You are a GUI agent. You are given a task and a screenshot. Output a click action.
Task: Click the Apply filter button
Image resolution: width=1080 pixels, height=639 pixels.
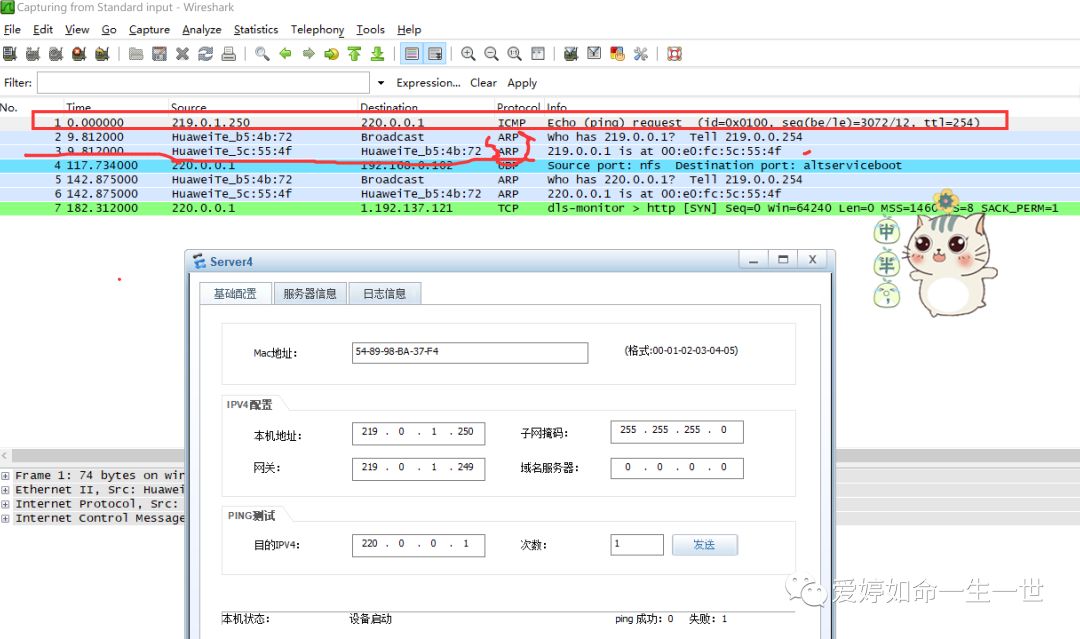click(522, 83)
